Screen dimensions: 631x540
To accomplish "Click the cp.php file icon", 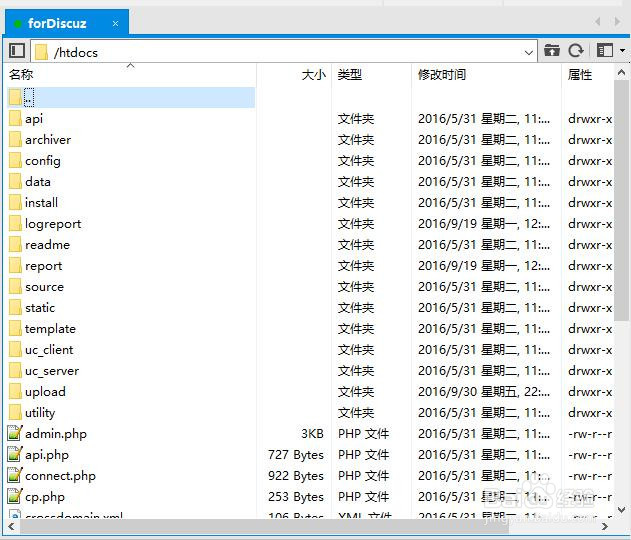I will point(15,497).
